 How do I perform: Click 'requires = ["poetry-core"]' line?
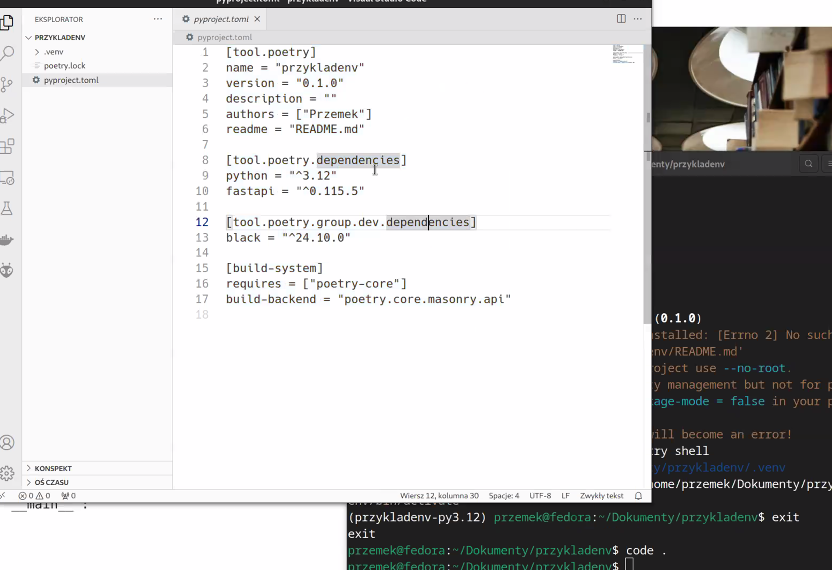coord(316,284)
